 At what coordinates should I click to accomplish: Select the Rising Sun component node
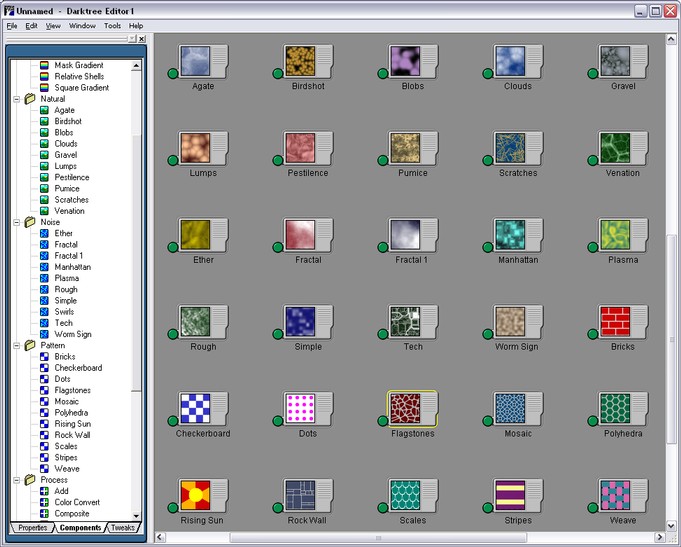click(x=203, y=496)
